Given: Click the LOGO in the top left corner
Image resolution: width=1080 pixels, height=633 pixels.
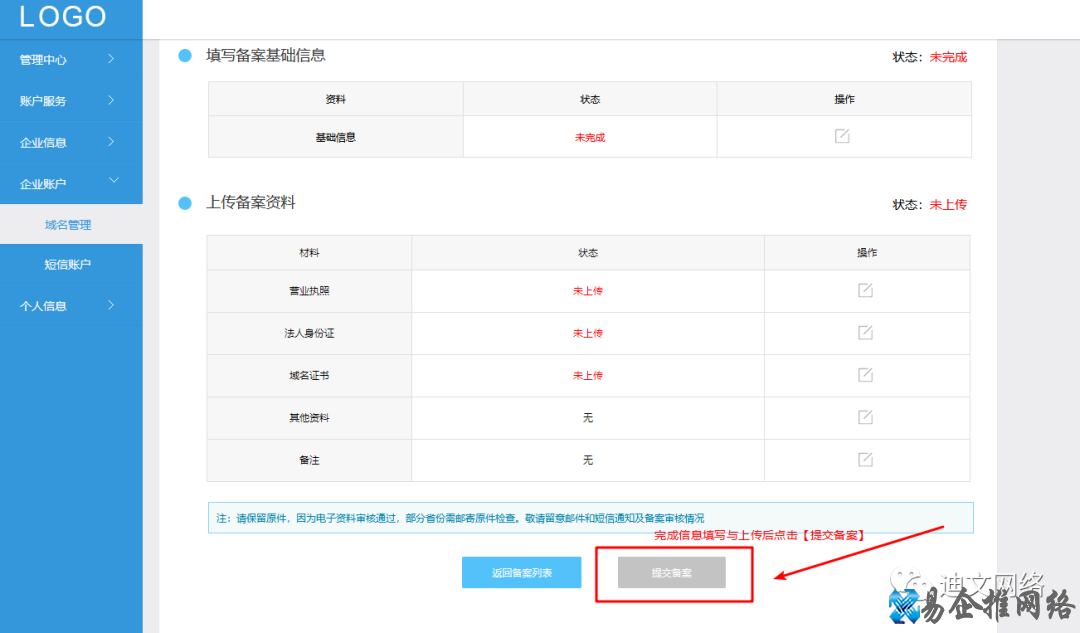Looking at the screenshot, I should [65, 17].
